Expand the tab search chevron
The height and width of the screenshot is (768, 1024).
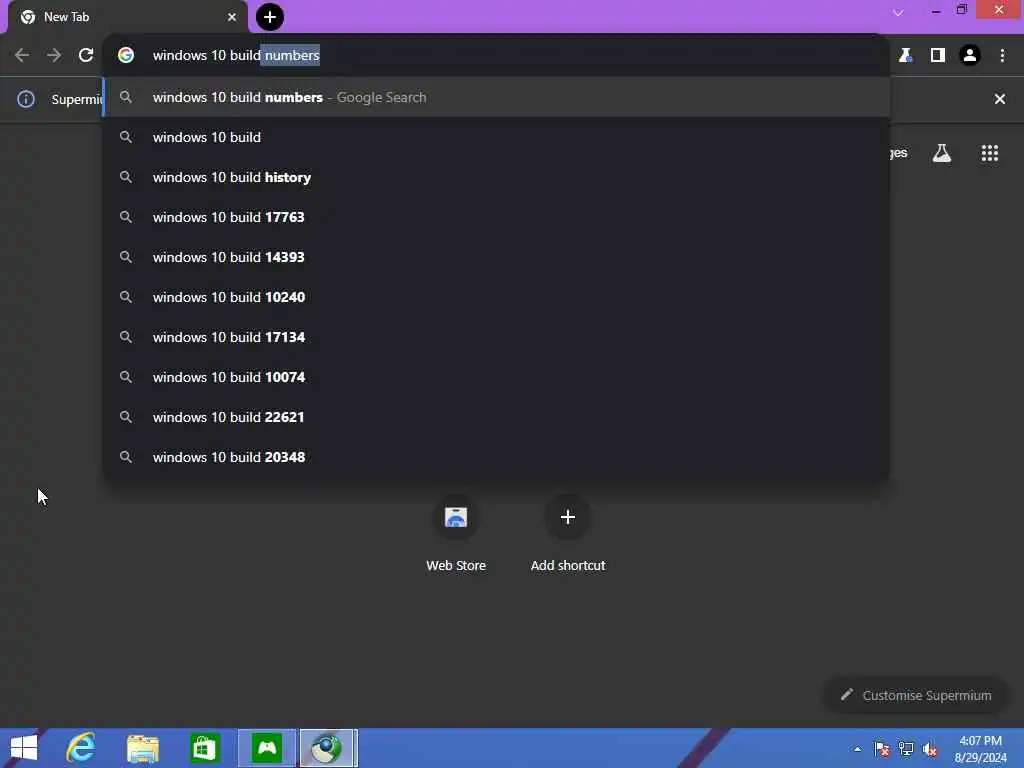click(898, 12)
